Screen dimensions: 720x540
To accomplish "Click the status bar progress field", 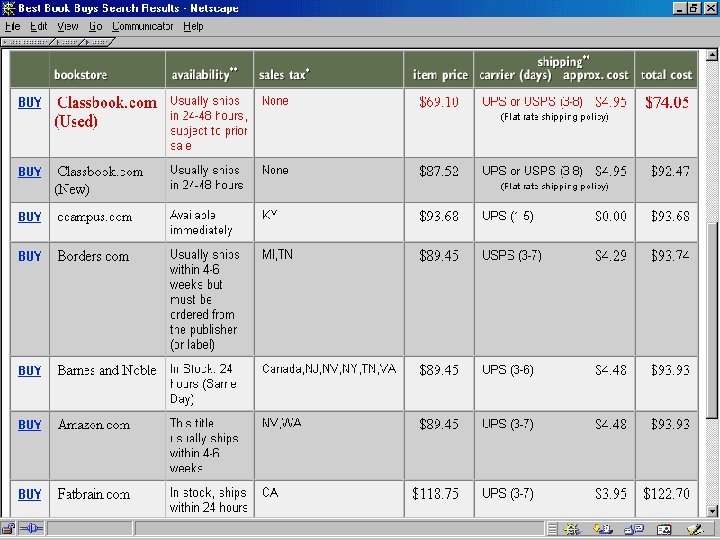I will 89,529.
